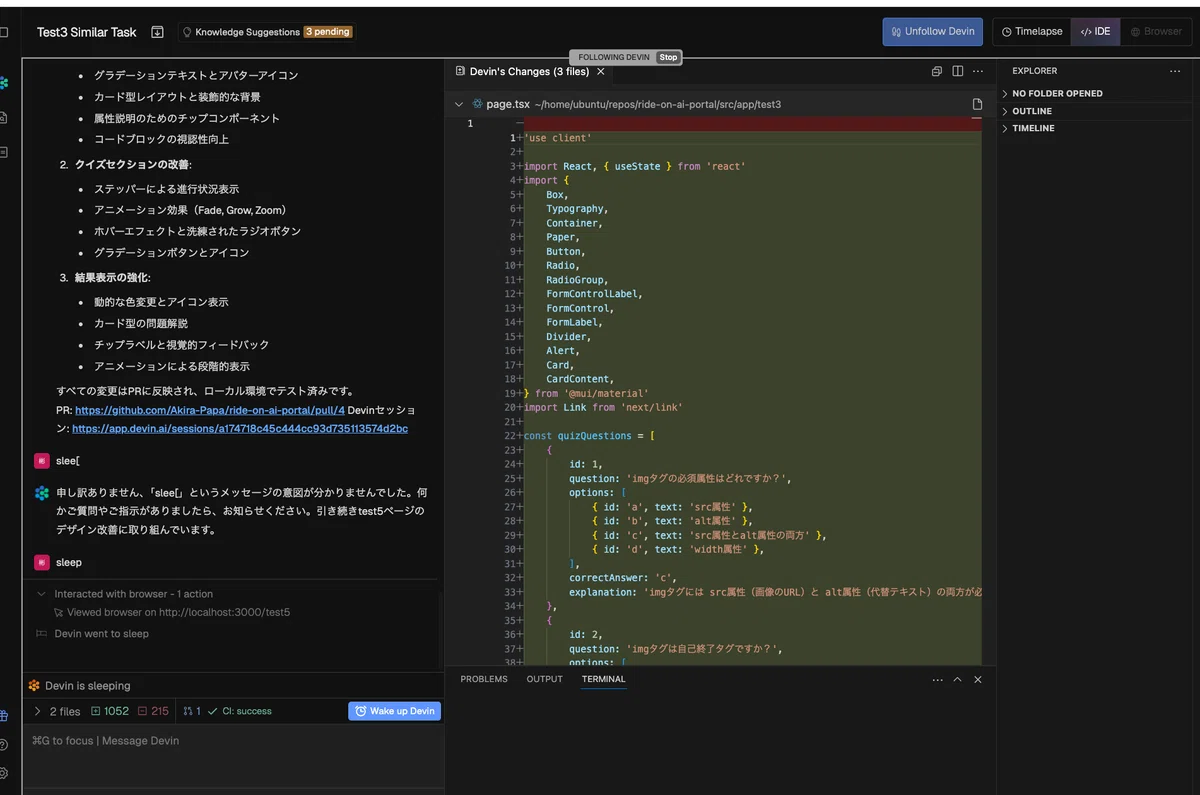The width and height of the screenshot is (1200, 795).
Task: Click the bed icon beside Devin went to sleep
Action: (x=41, y=634)
